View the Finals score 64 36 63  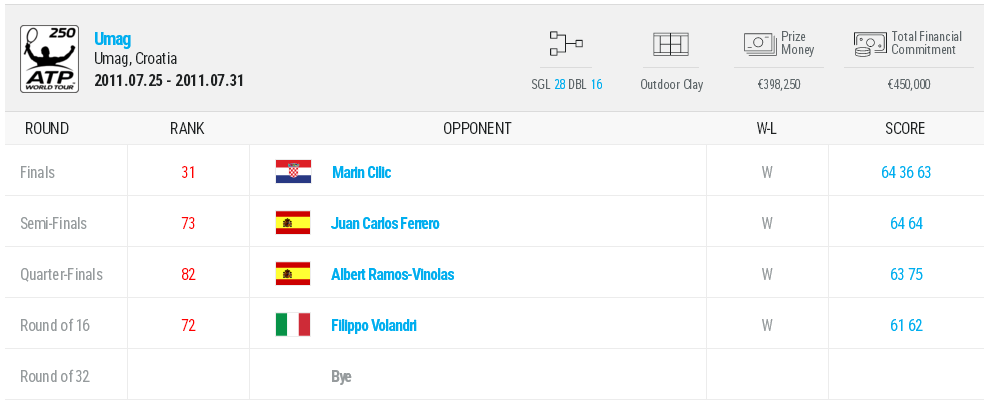906,172
